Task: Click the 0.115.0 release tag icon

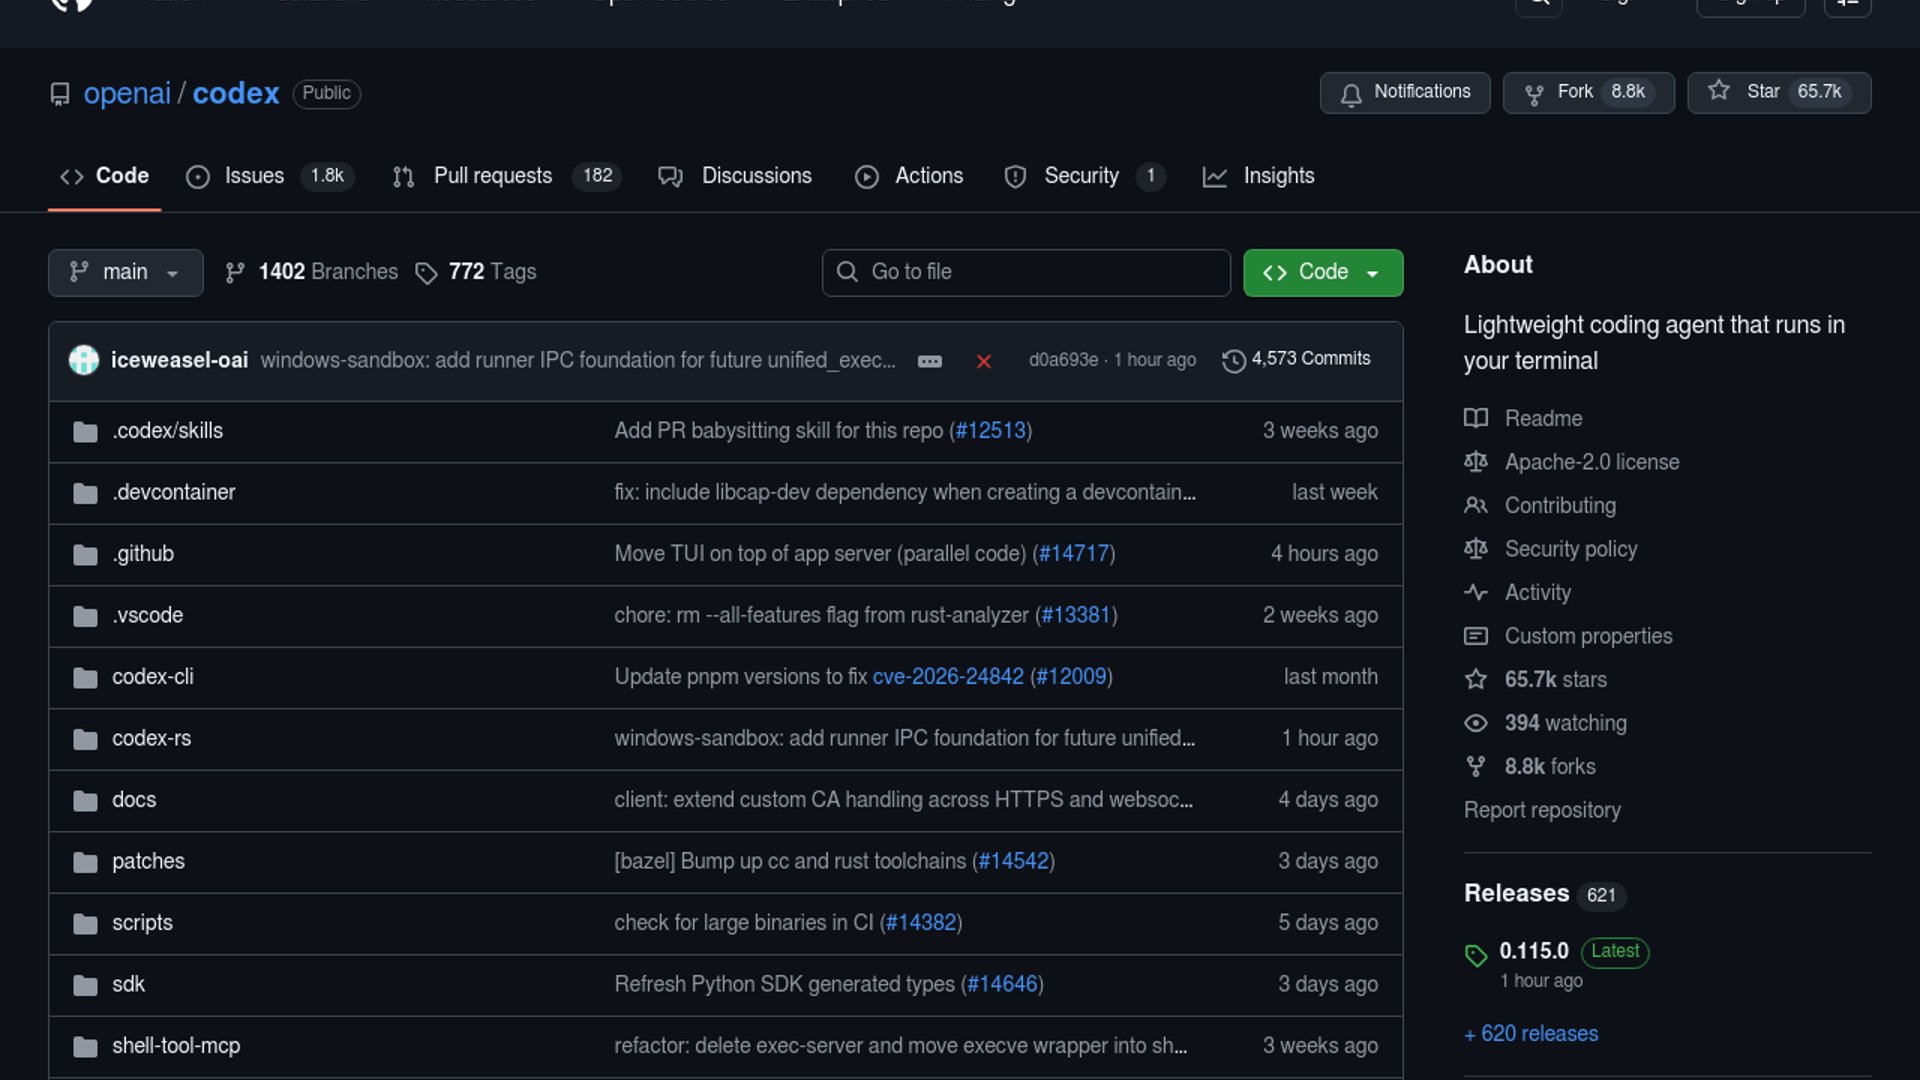Action: (x=1475, y=954)
